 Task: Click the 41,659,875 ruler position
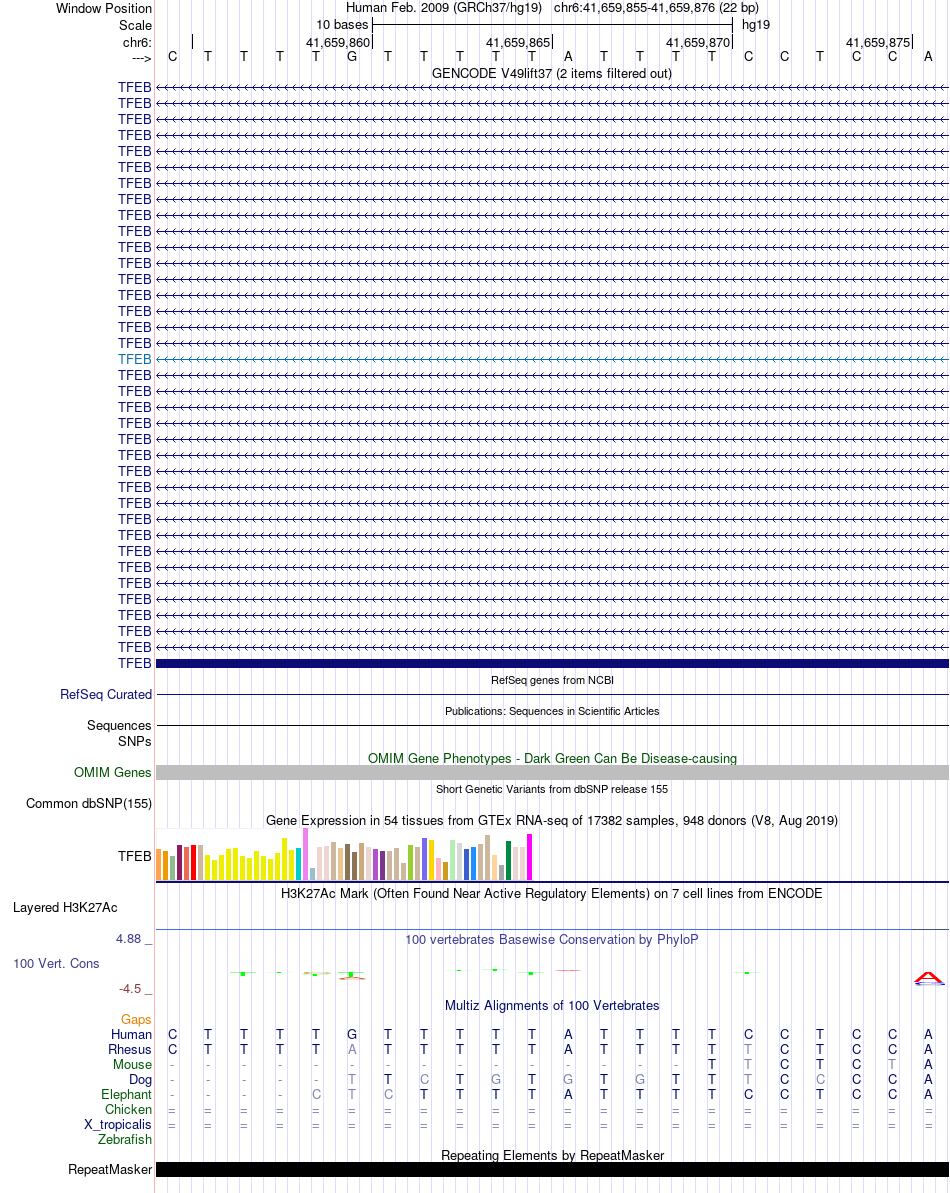pos(878,43)
